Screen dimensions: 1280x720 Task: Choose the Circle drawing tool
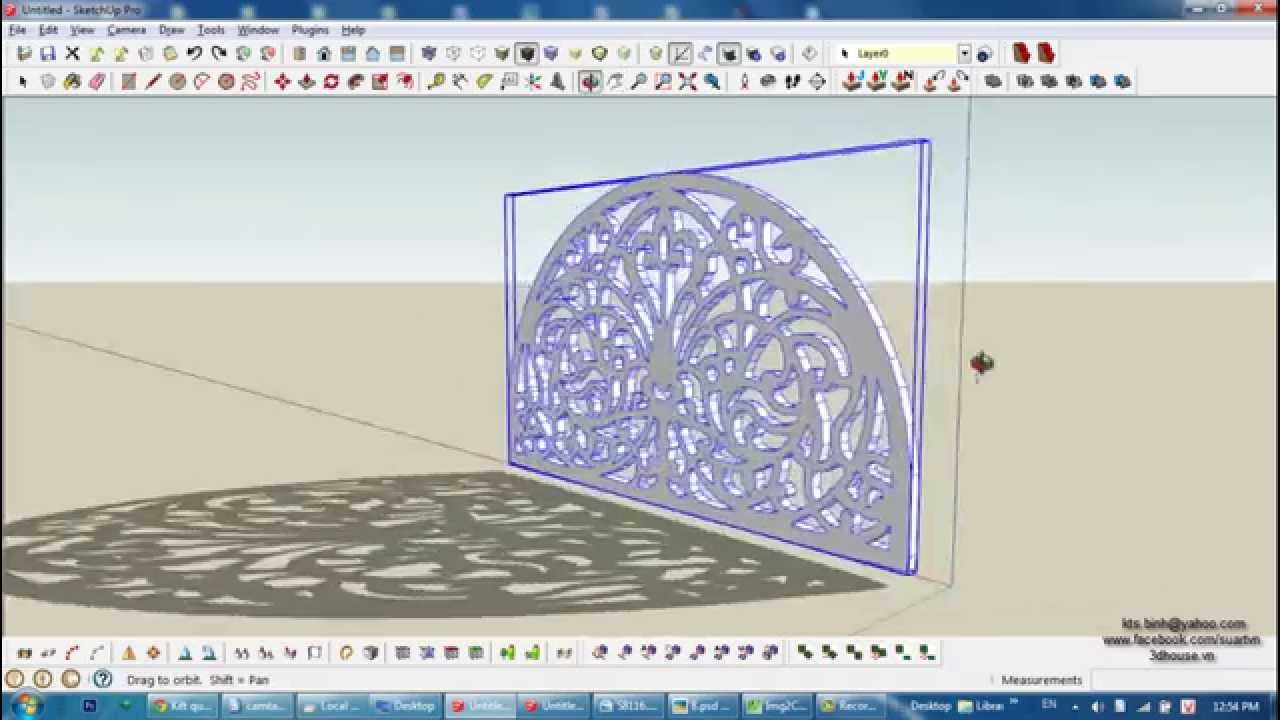tap(177, 82)
